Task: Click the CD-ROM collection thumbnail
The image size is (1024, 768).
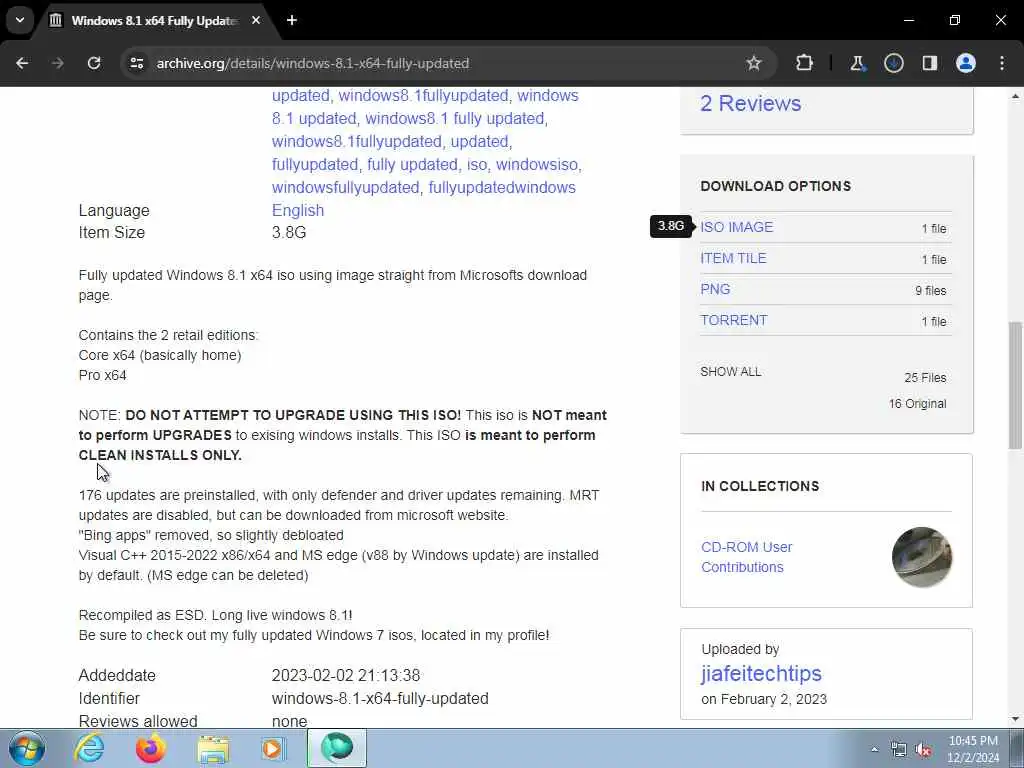Action: pyautogui.click(x=921, y=557)
